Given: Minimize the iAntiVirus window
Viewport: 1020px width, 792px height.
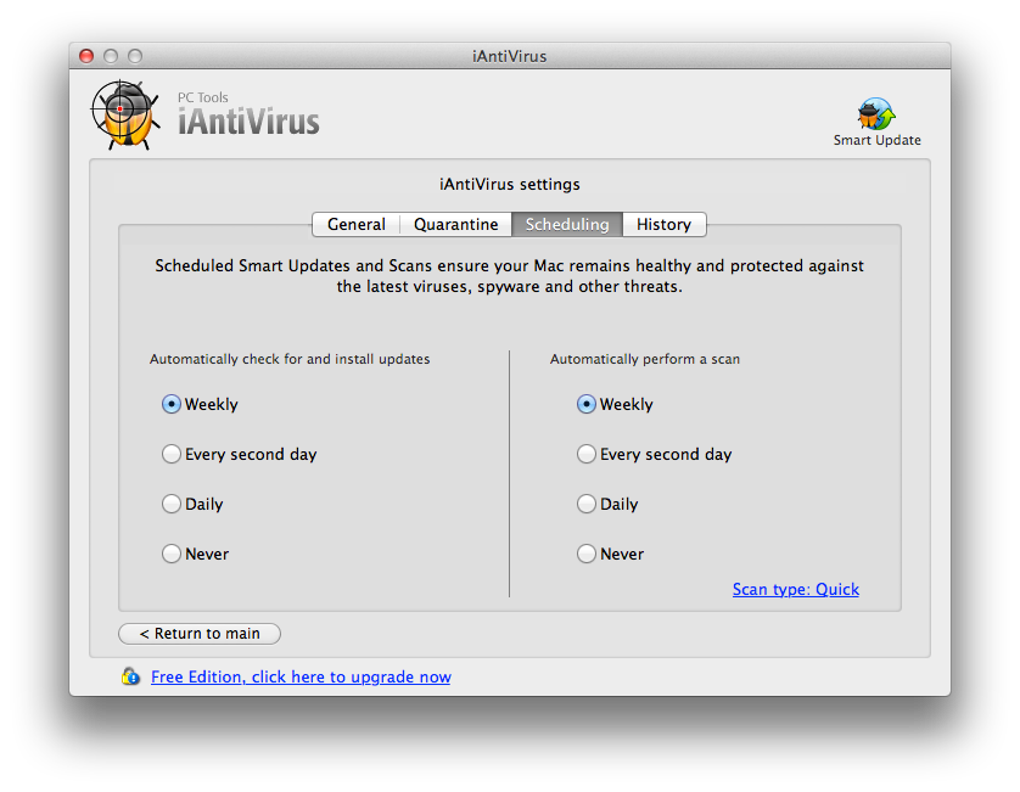Looking at the screenshot, I should pos(111,56).
